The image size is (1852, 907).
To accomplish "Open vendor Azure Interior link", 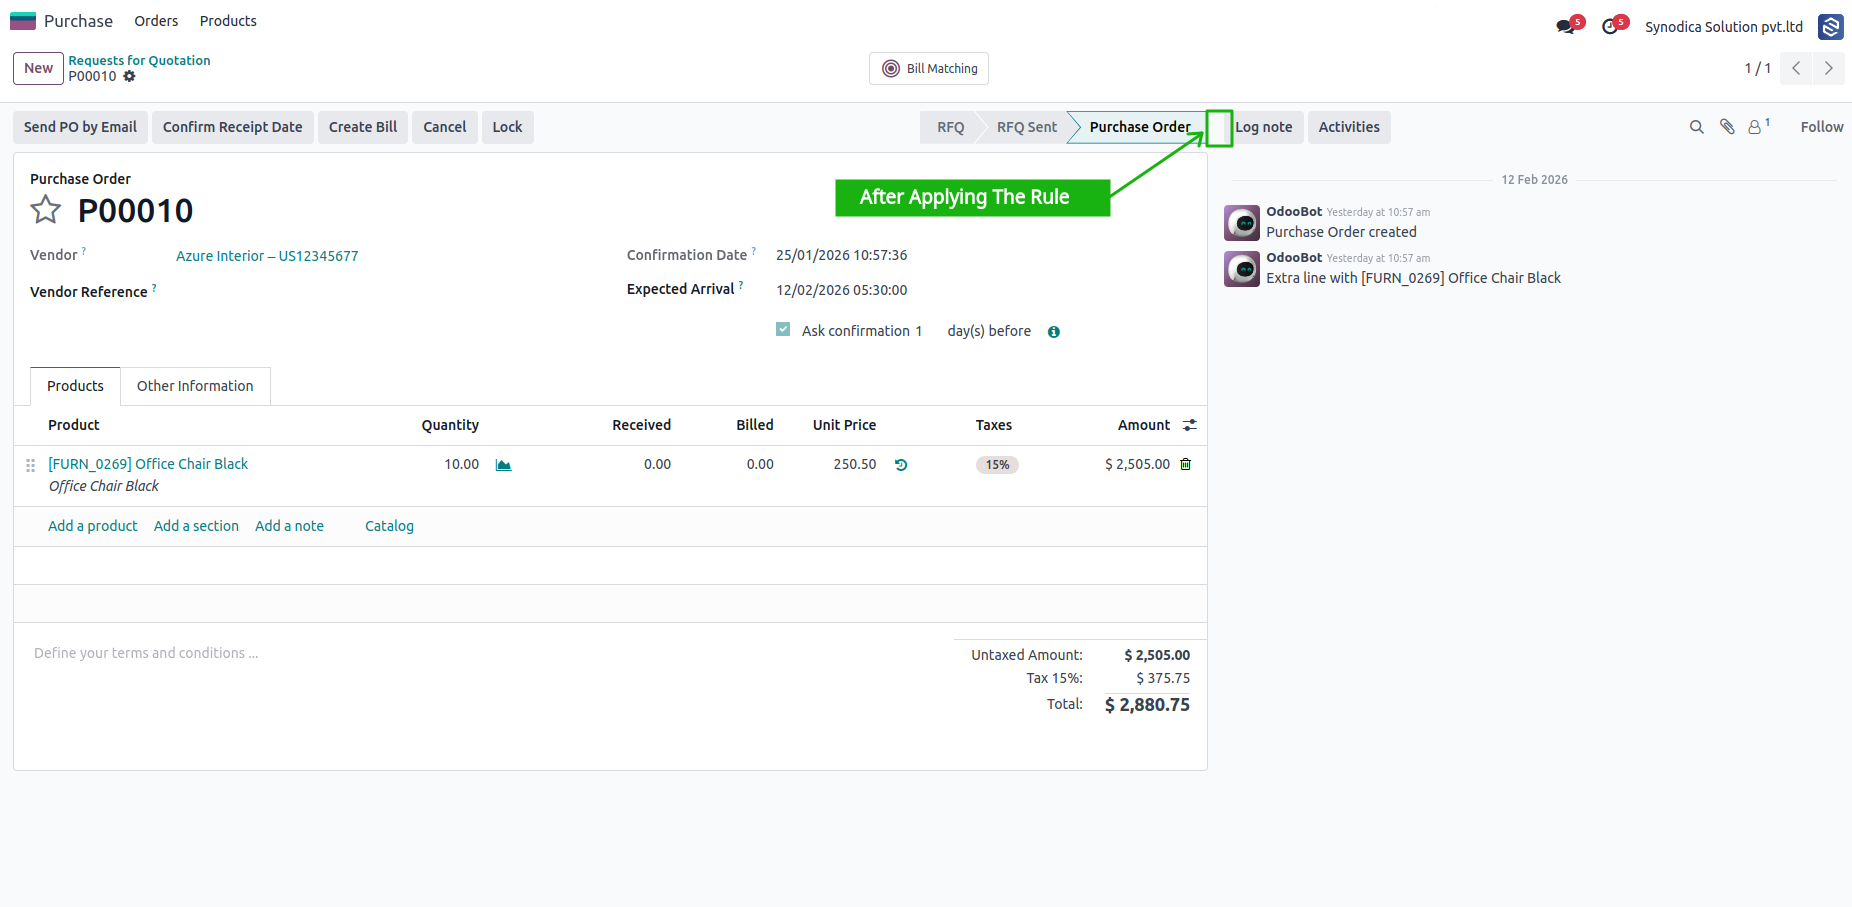I will [x=267, y=256].
